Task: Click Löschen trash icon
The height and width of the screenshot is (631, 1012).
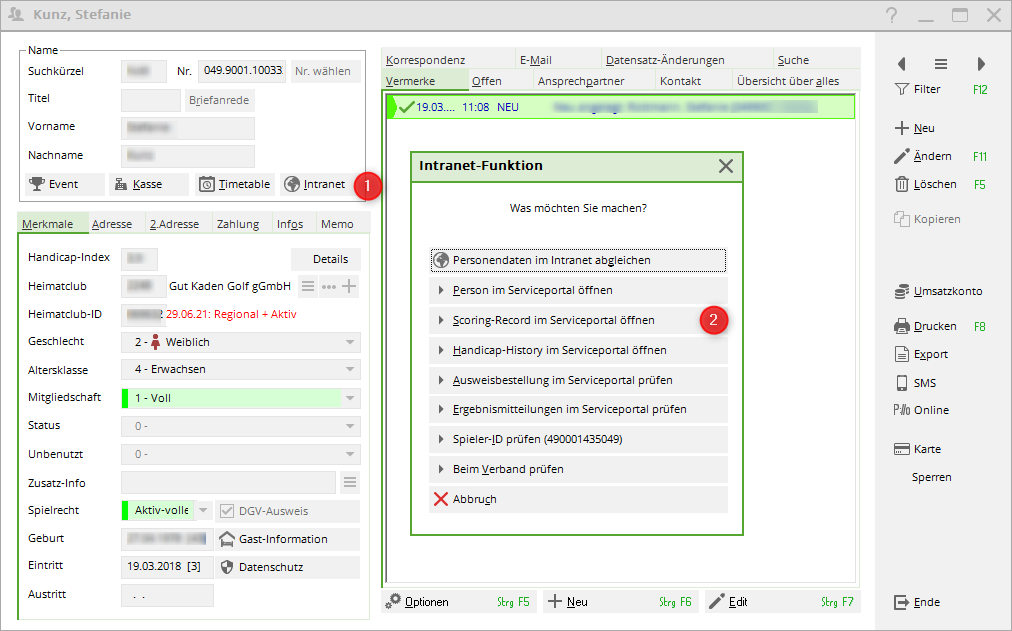Action: tap(901, 184)
